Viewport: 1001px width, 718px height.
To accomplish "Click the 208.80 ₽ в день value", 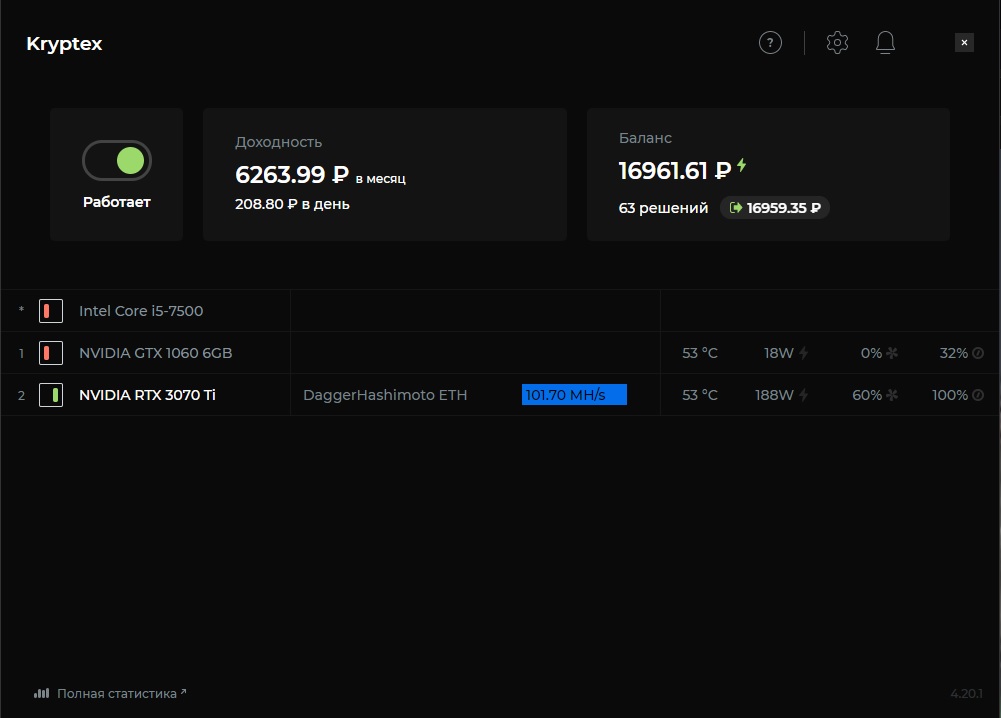I will (292, 204).
